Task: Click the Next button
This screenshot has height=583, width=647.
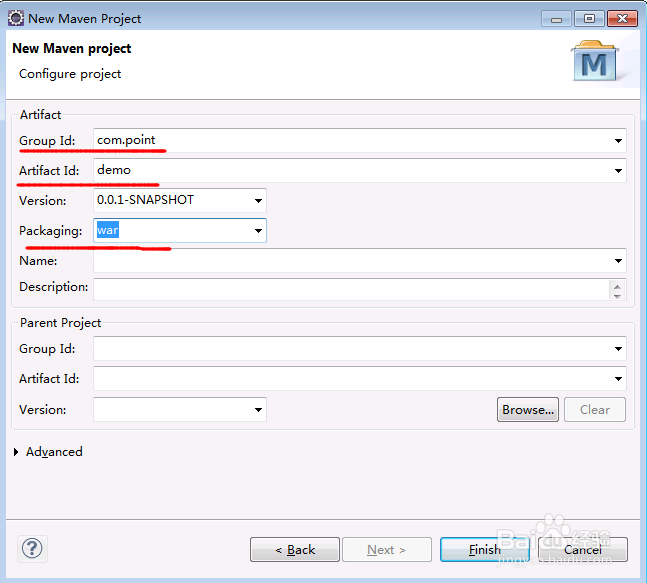Action: tap(387, 550)
